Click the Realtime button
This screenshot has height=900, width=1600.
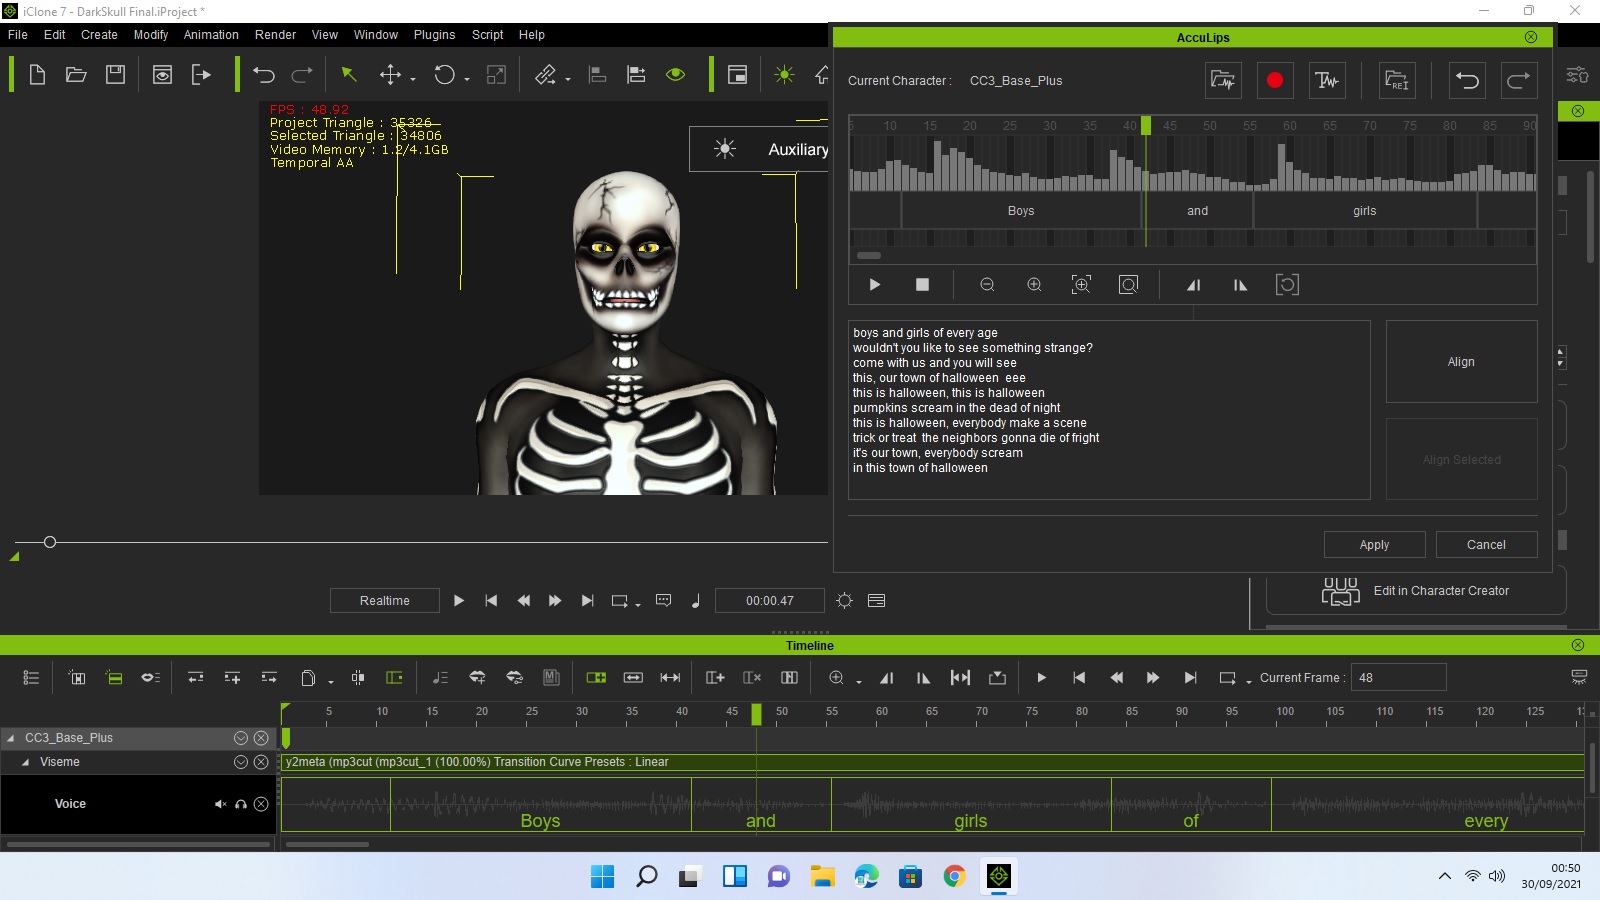pos(385,601)
